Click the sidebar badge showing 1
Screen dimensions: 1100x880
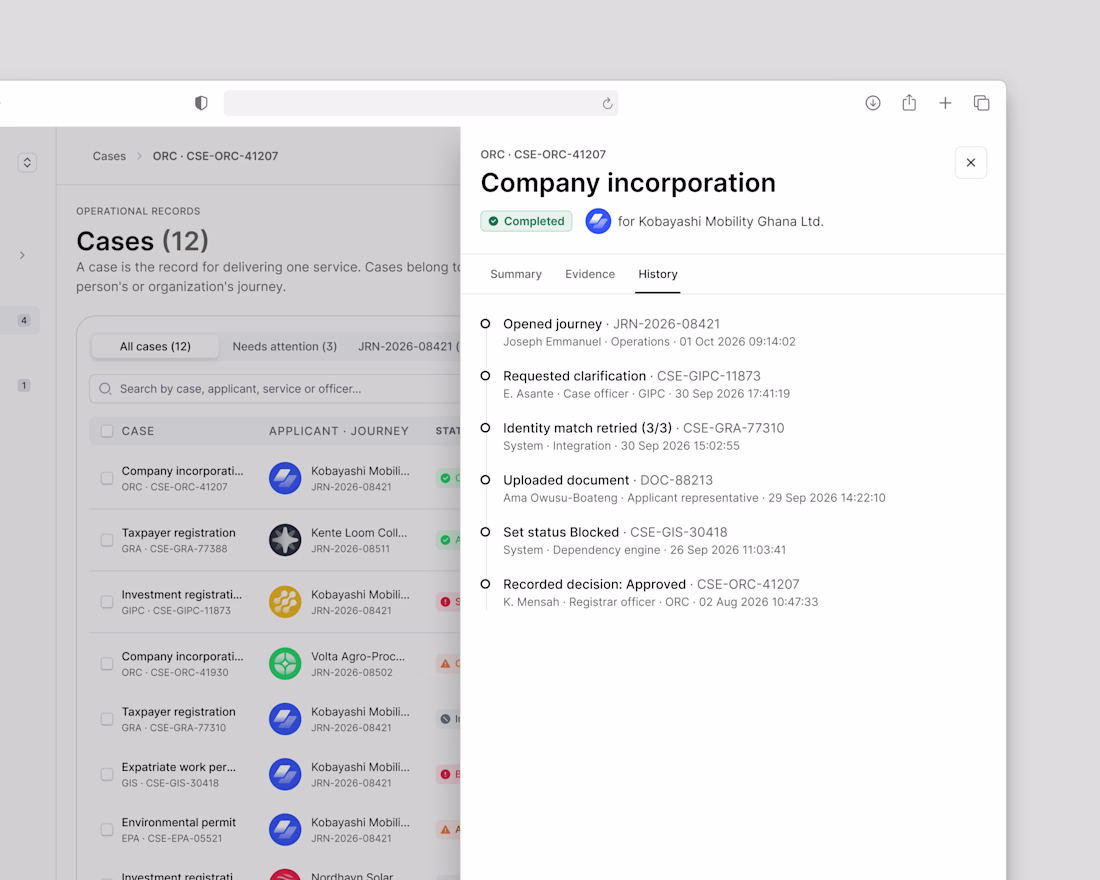coord(24,385)
